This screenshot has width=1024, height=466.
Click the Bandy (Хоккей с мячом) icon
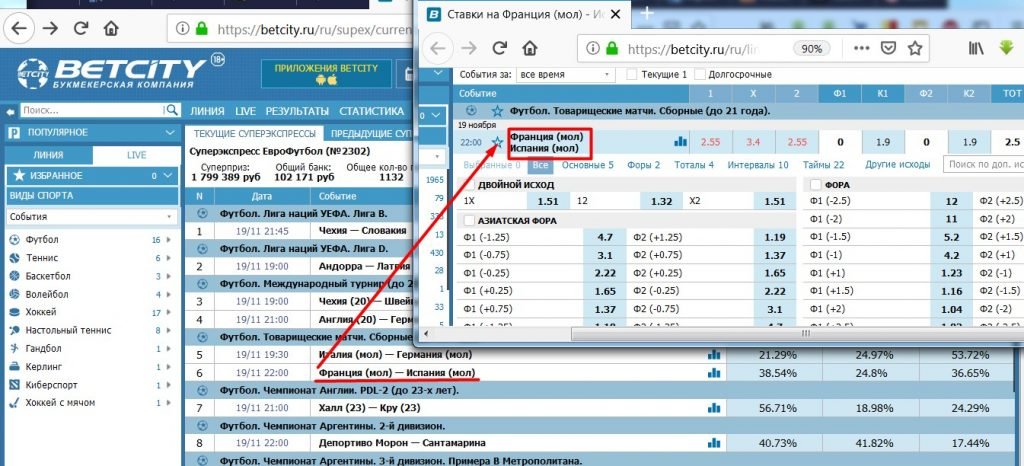(x=14, y=403)
